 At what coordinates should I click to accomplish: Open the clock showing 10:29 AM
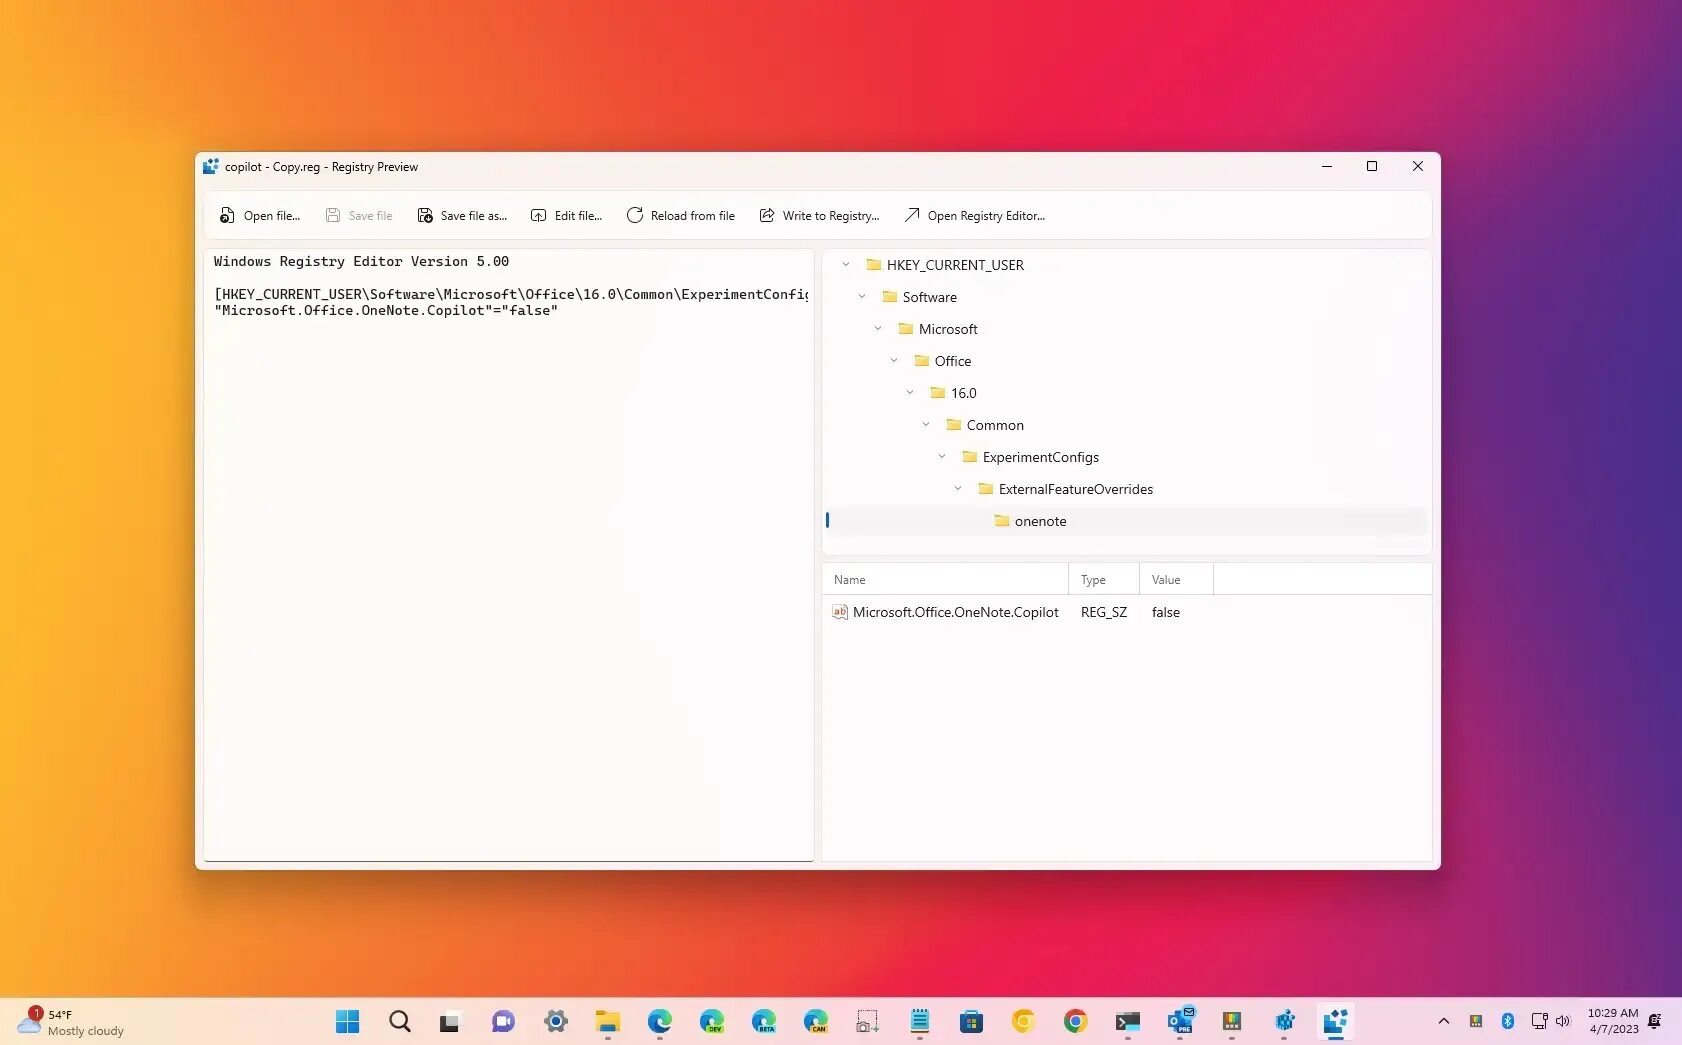[x=1613, y=1021]
